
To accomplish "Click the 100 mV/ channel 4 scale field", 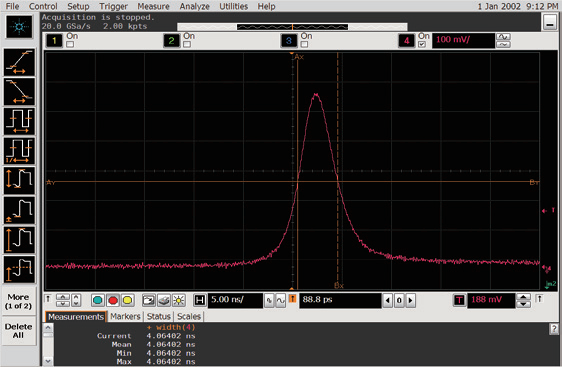I will click(463, 40).
